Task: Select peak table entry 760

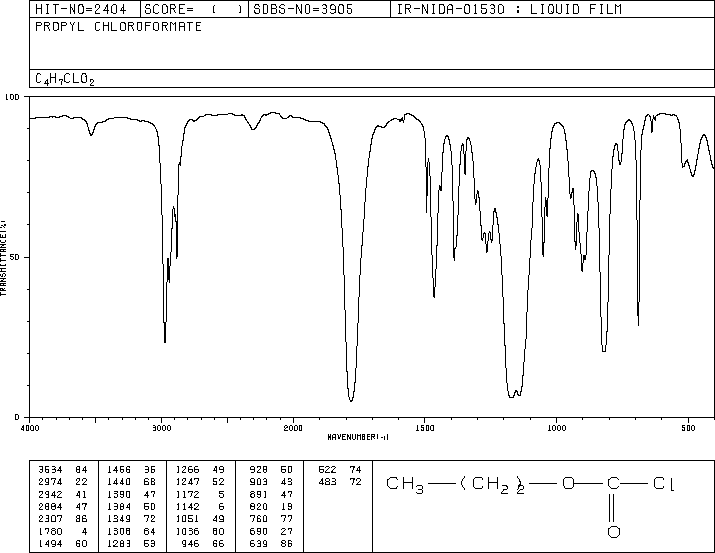Action: coord(271,519)
